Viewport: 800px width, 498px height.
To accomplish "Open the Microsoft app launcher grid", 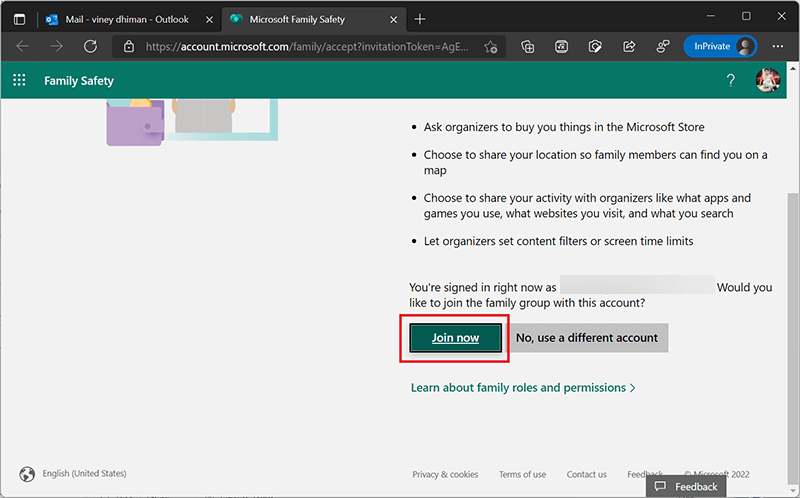I will pyautogui.click(x=19, y=80).
